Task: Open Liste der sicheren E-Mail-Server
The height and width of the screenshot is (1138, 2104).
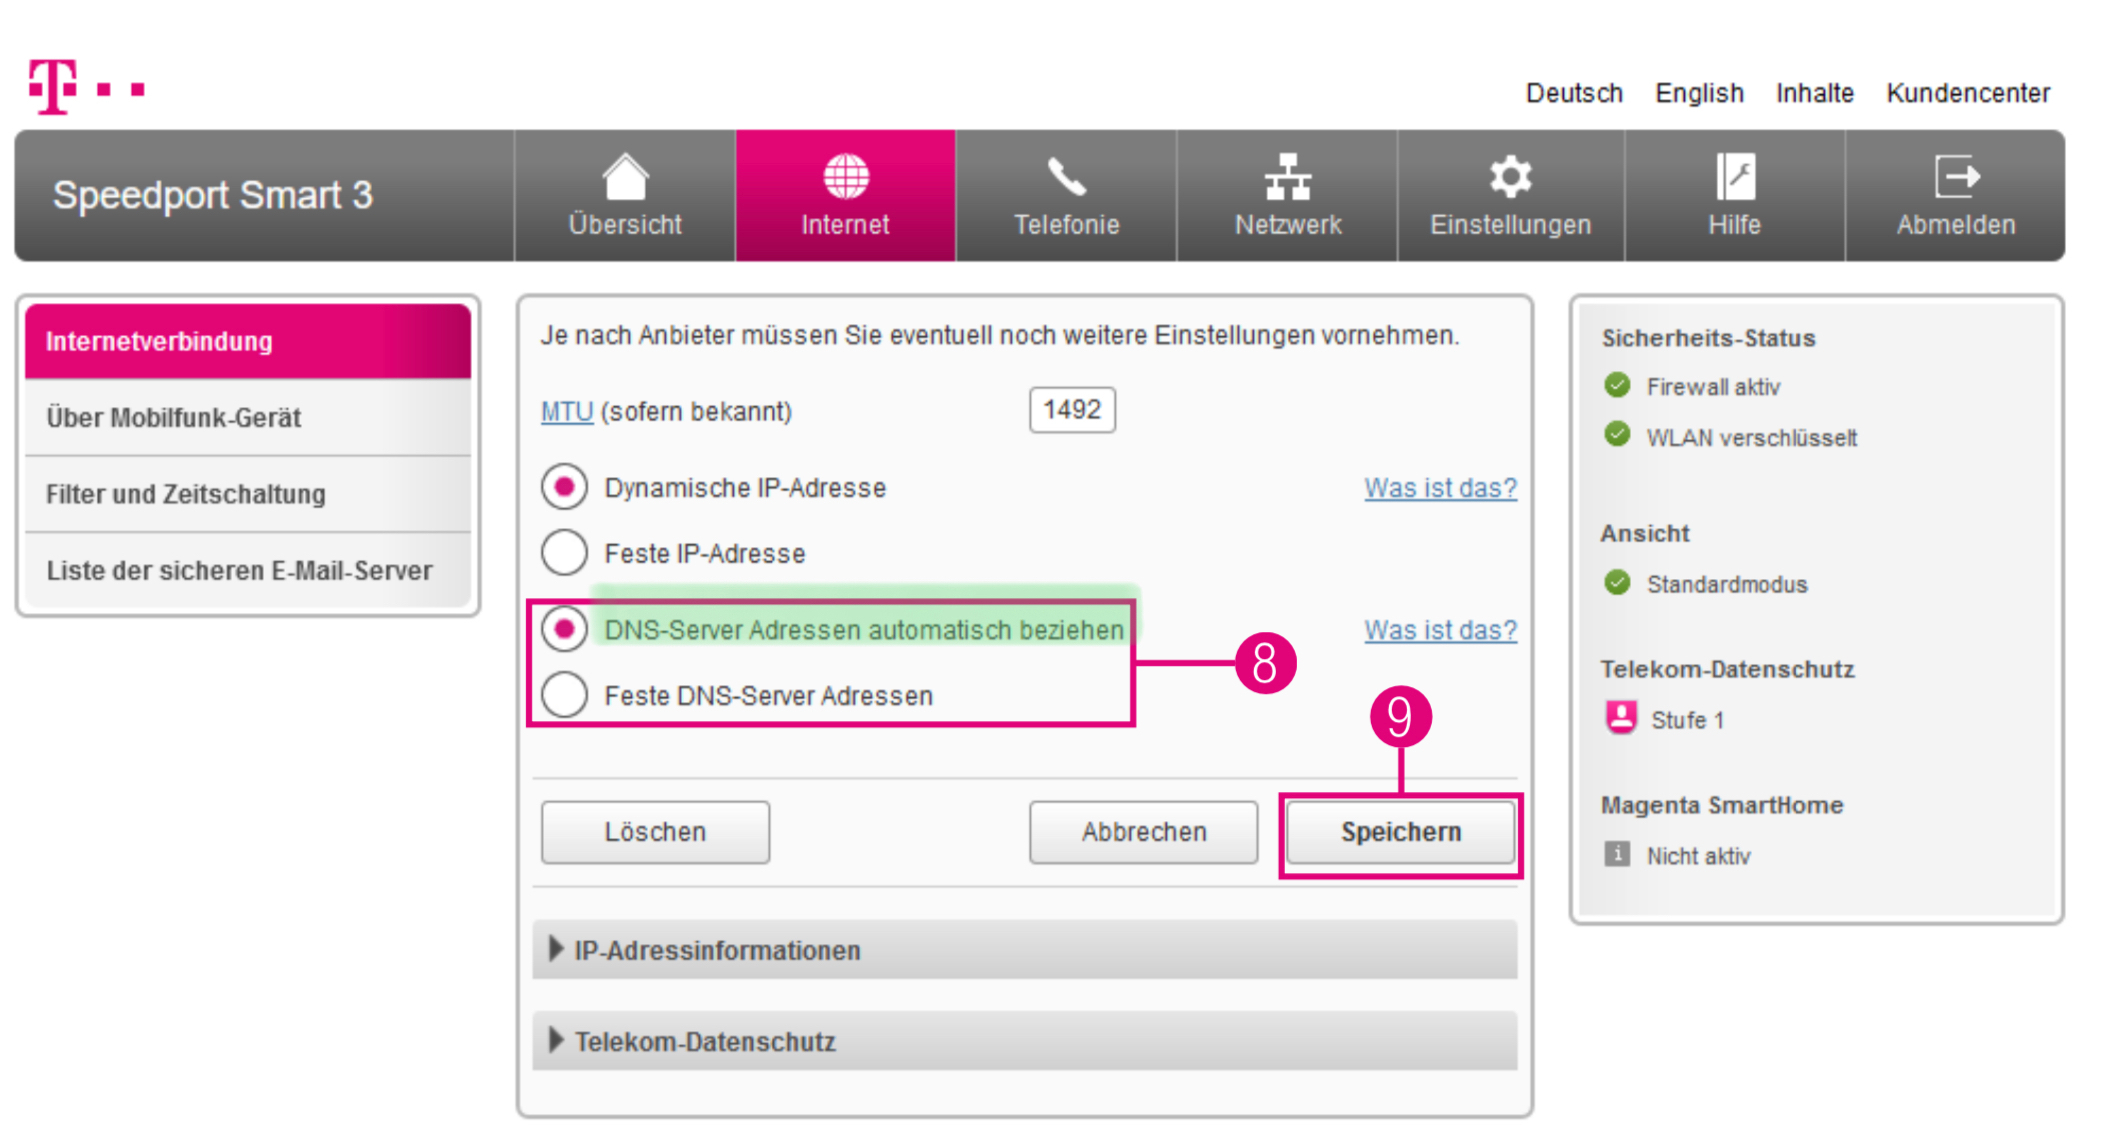Action: [248, 570]
